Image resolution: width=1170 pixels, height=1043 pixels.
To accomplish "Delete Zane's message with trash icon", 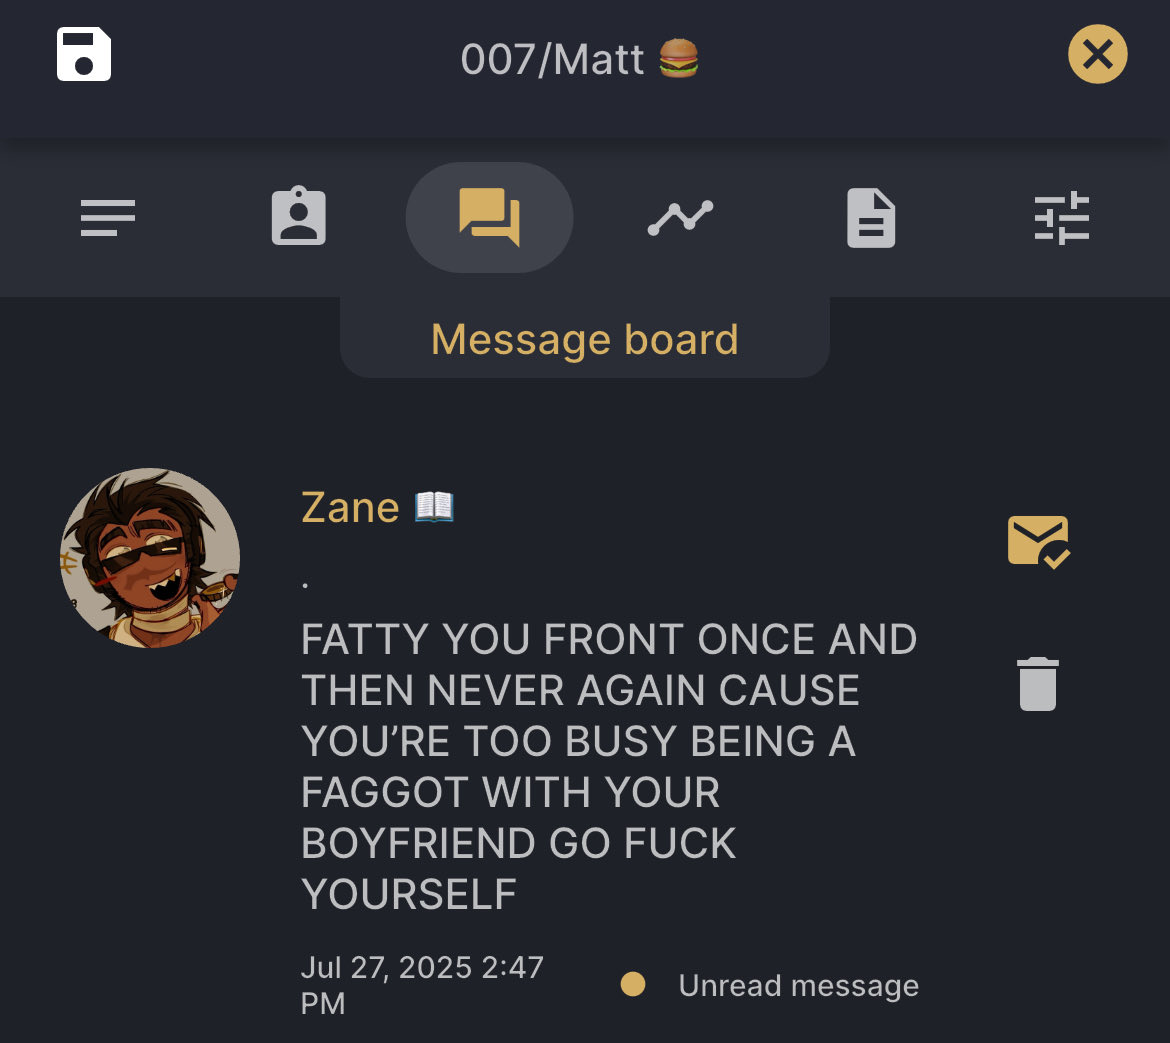I will [x=1038, y=683].
